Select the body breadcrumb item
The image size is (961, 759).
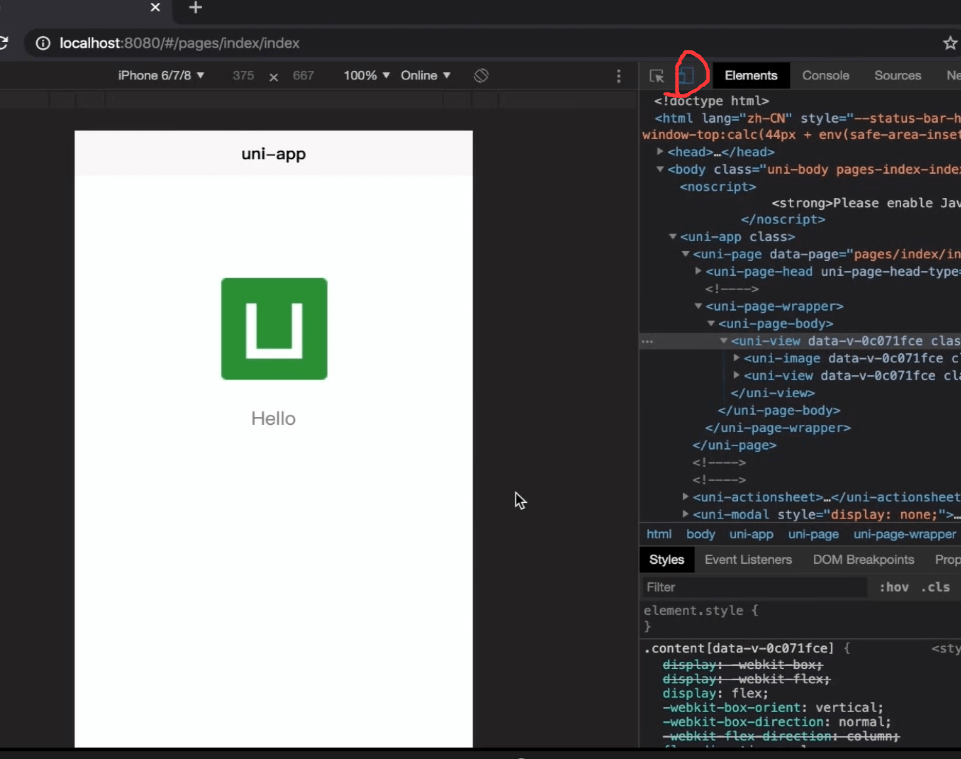(701, 535)
